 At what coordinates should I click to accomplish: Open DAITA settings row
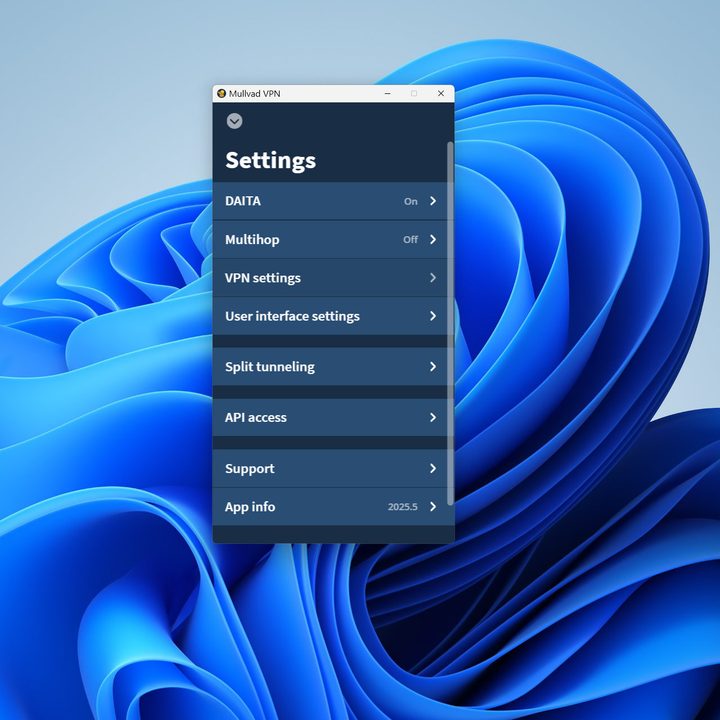[330, 201]
